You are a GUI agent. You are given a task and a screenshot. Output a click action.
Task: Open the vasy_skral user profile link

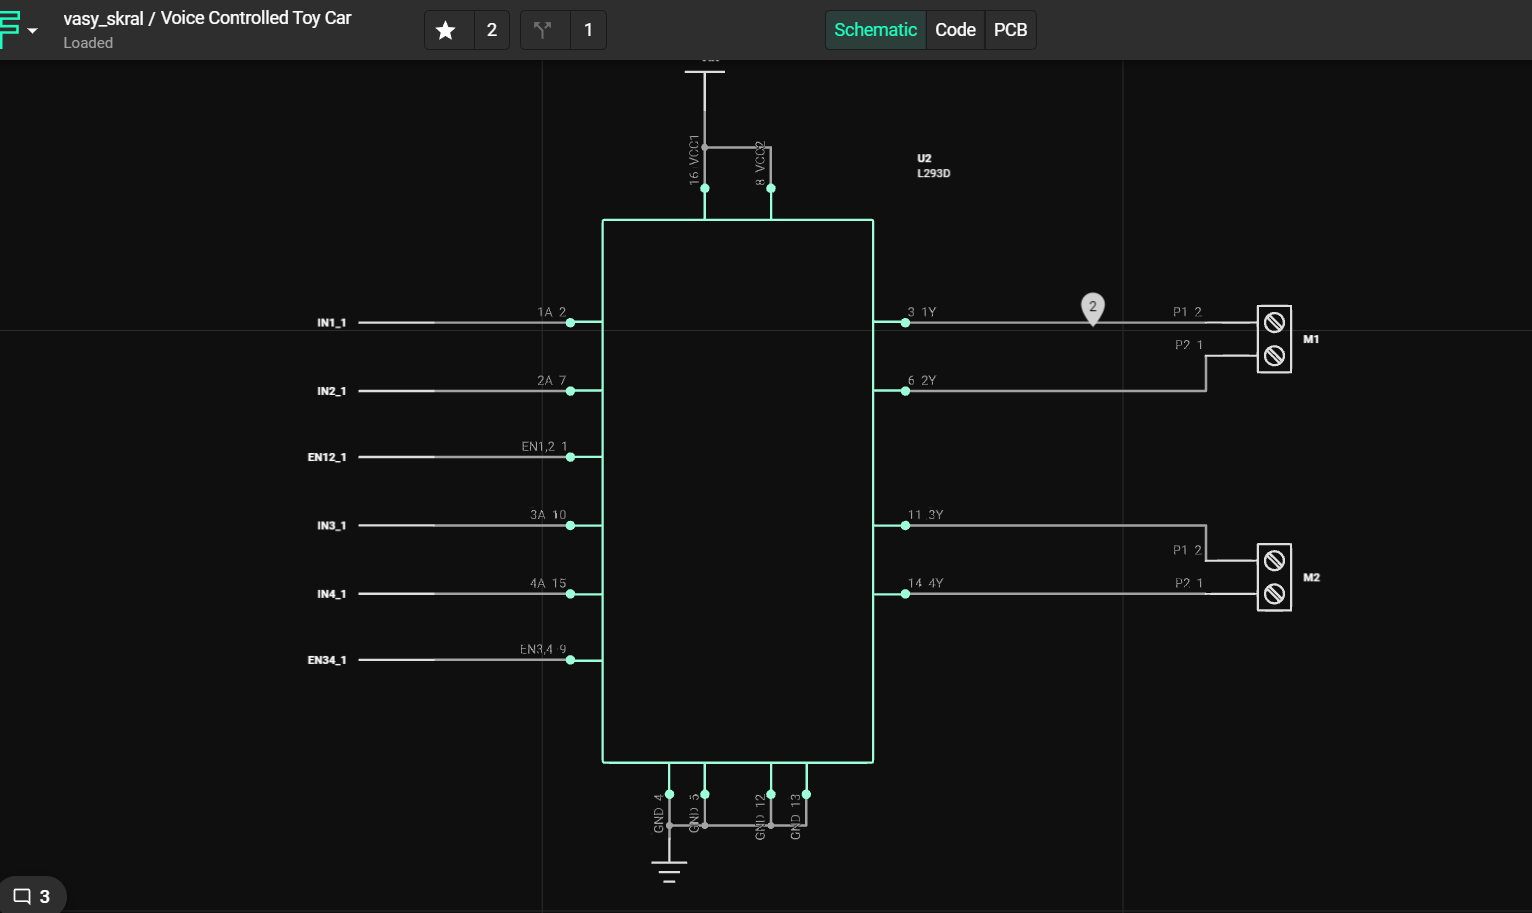pos(103,18)
